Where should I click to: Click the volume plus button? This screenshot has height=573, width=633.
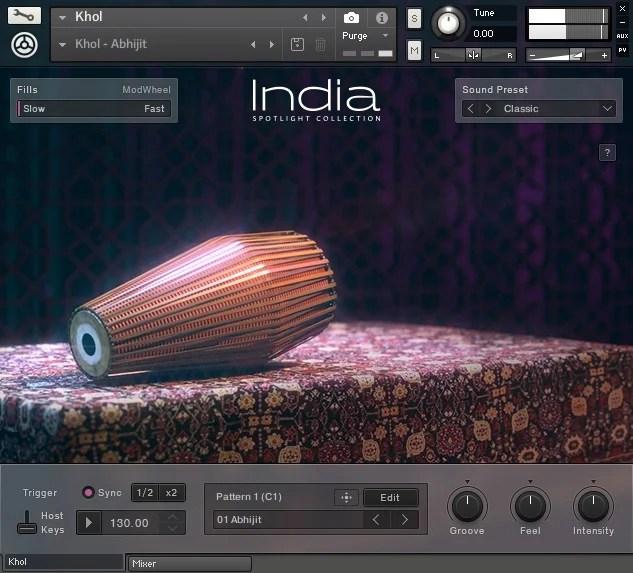pos(604,55)
